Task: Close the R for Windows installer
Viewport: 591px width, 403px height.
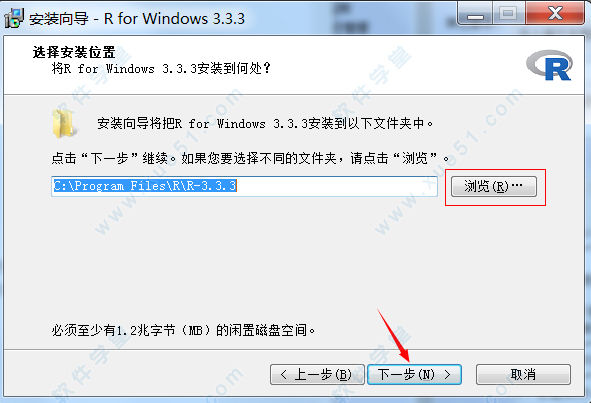Action: [x=554, y=14]
